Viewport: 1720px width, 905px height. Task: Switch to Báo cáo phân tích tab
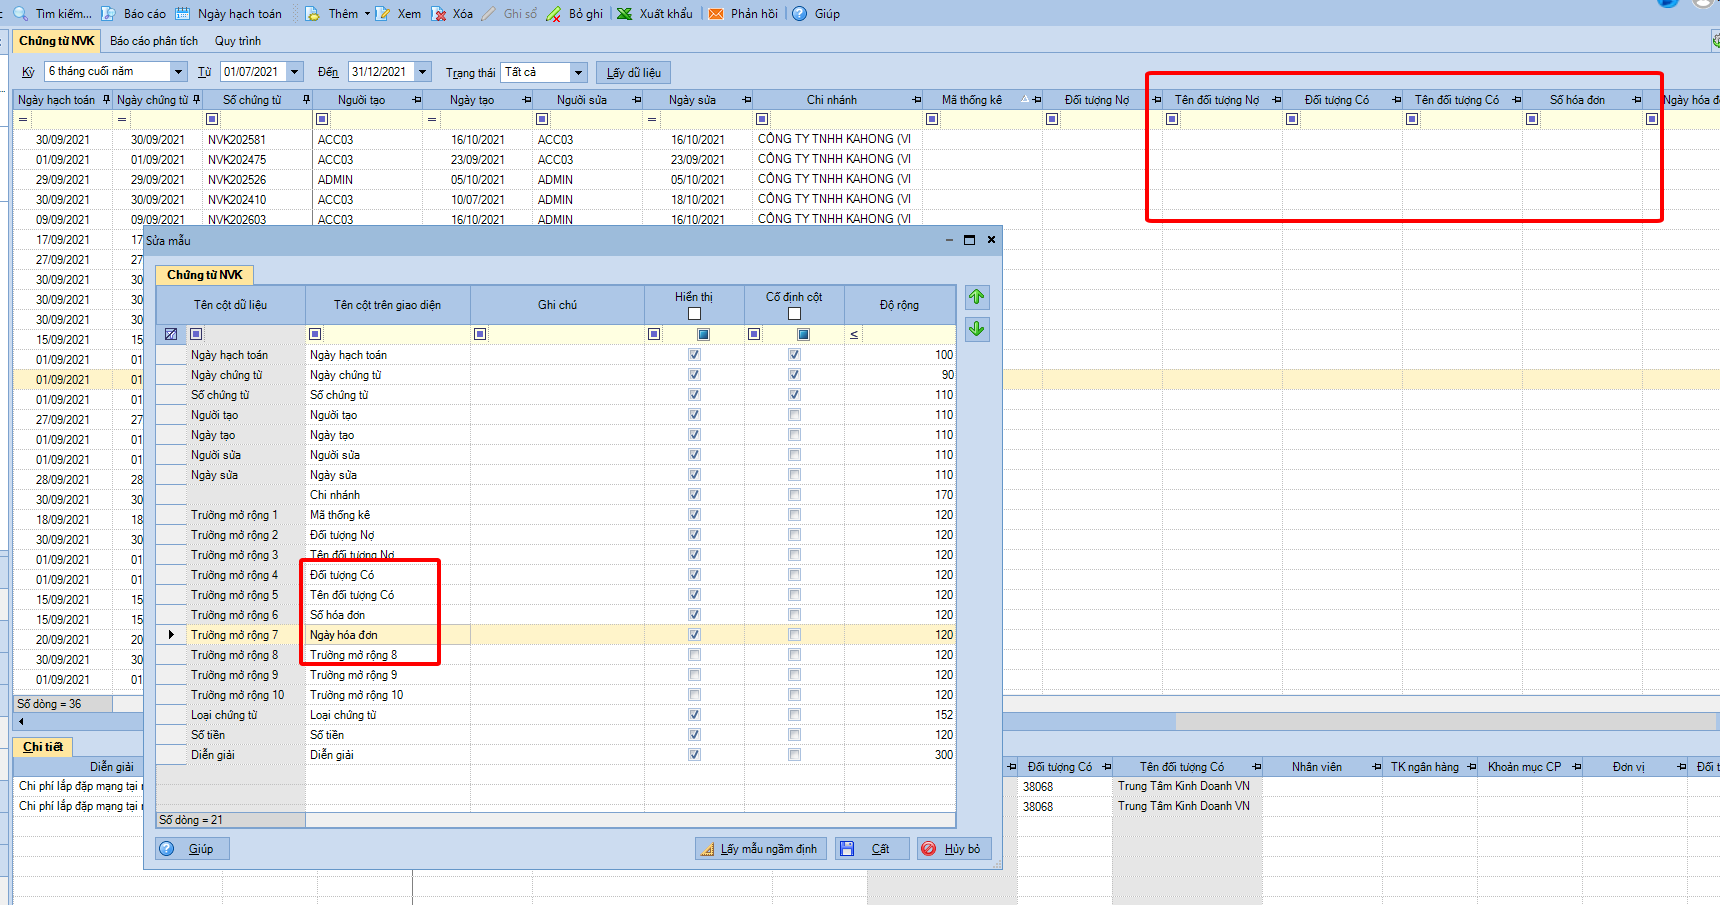154,41
